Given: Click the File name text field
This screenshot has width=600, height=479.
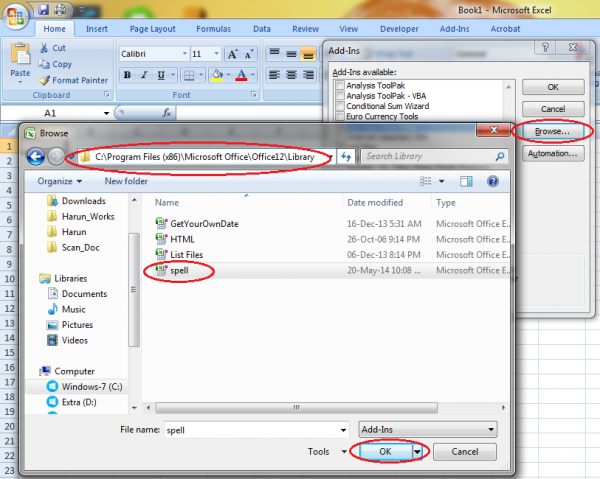Looking at the screenshot, I should point(253,430).
